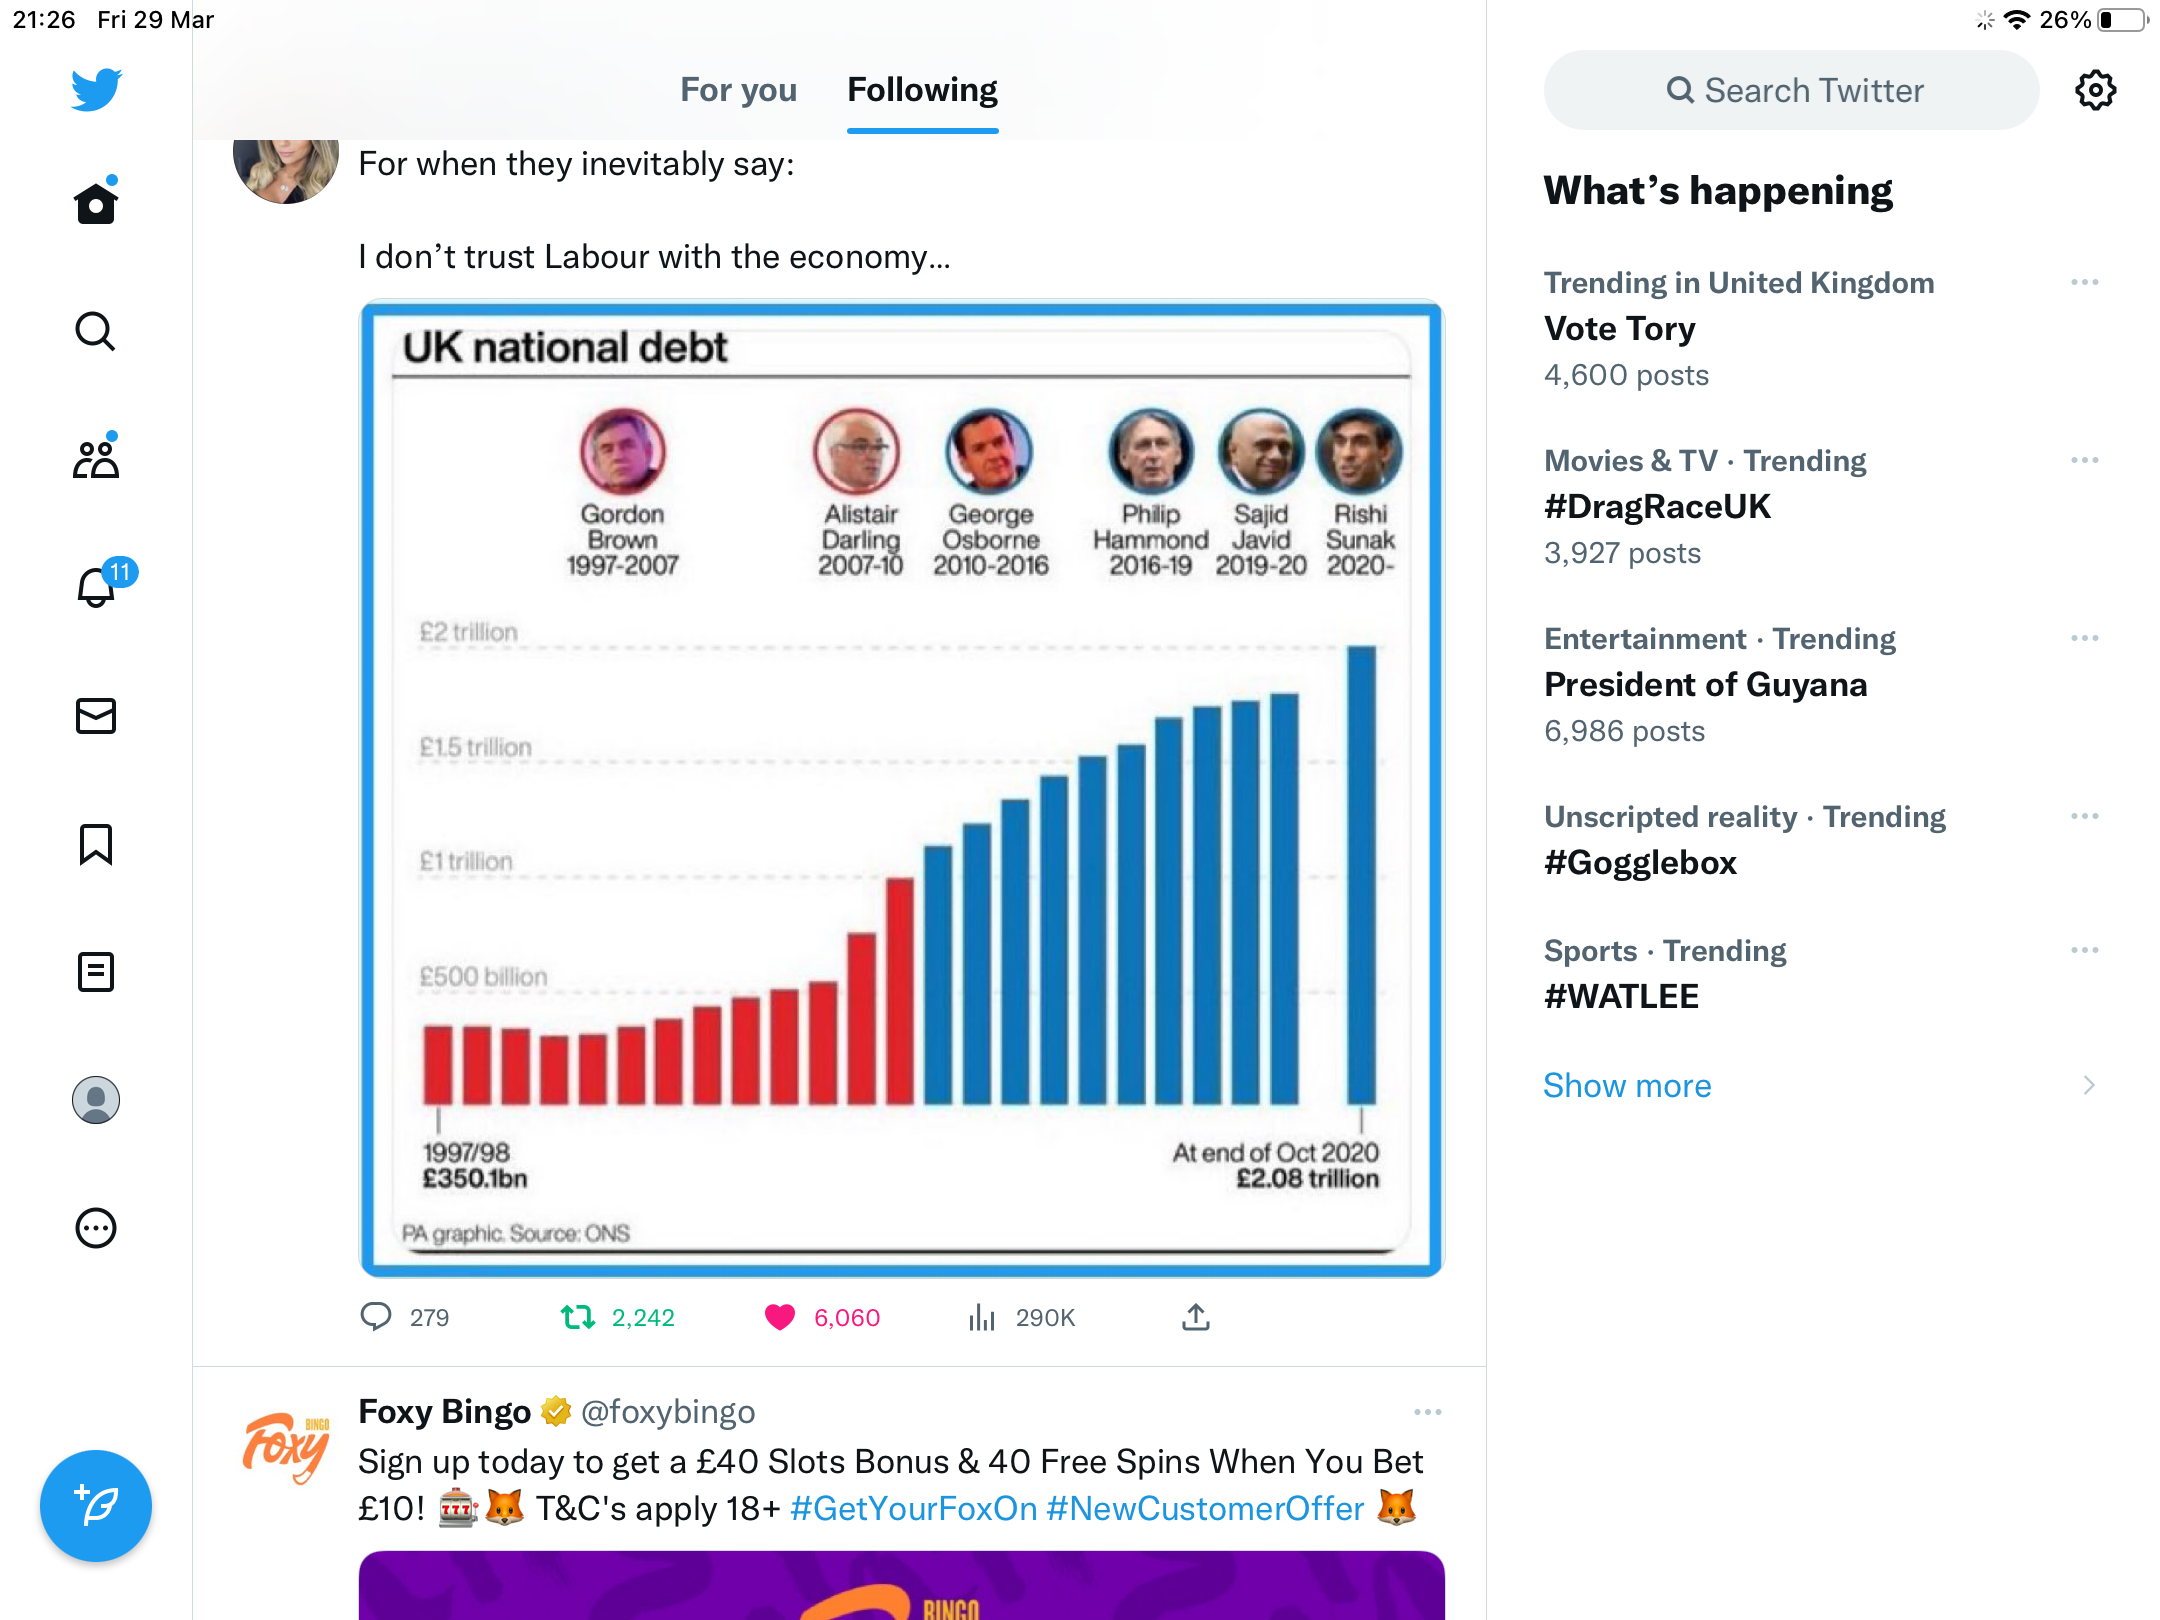Open options for Vote Tory trend
The image size is (2160, 1620).
click(2085, 283)
